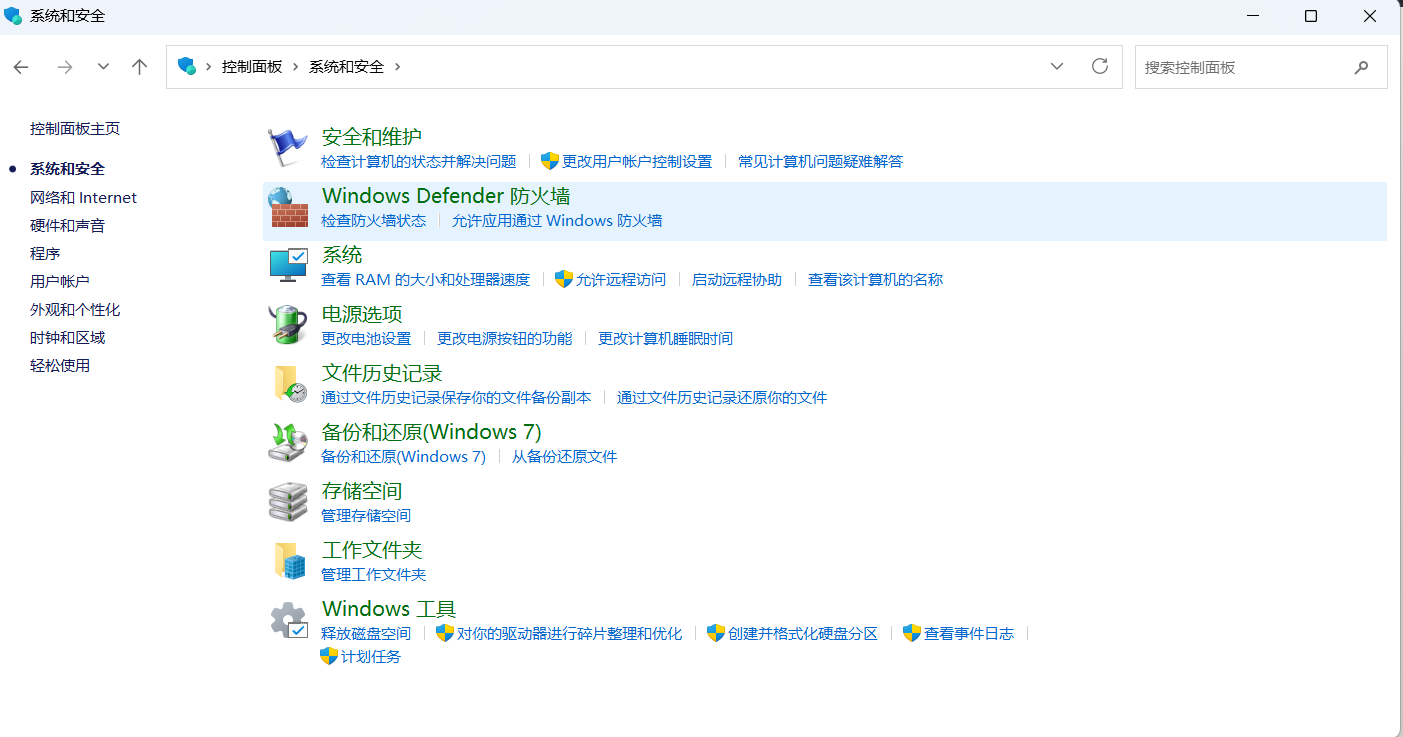Open 程序 category in sidebar
The height and width of the screenshot is (737, 1403).
tap(45, 254)
